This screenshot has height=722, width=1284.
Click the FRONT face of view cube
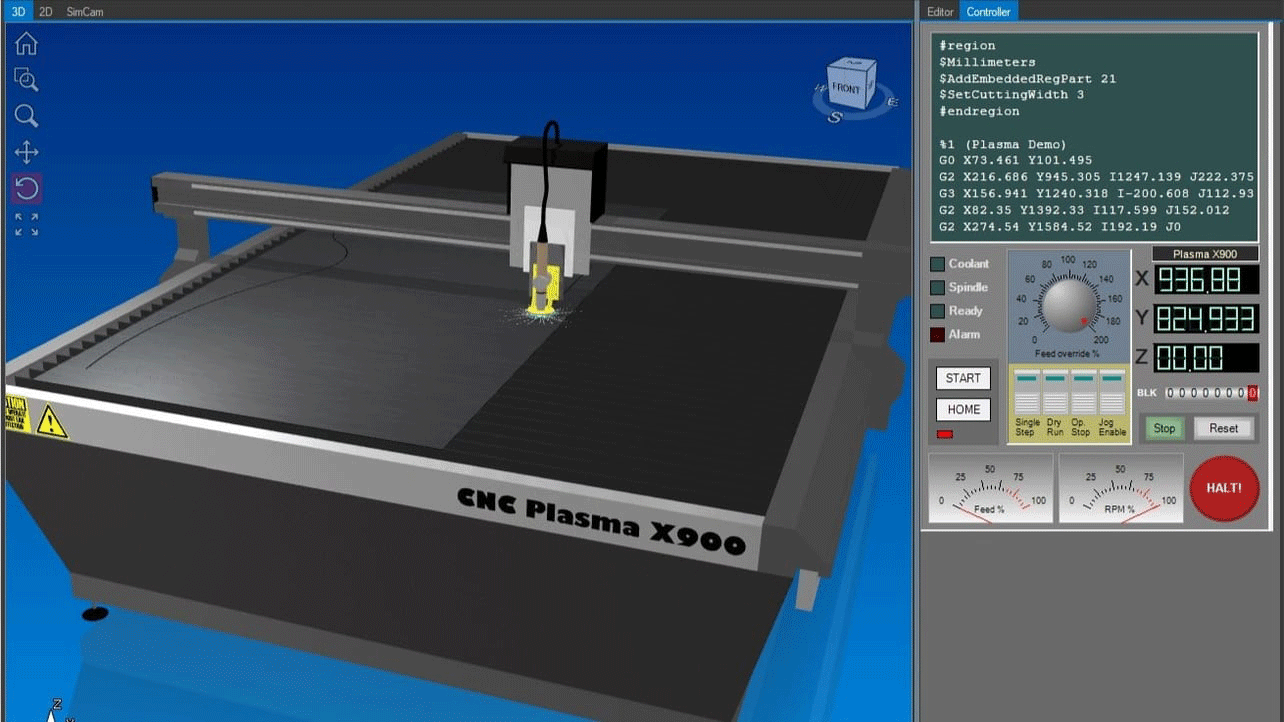click(x=845, y=88)
